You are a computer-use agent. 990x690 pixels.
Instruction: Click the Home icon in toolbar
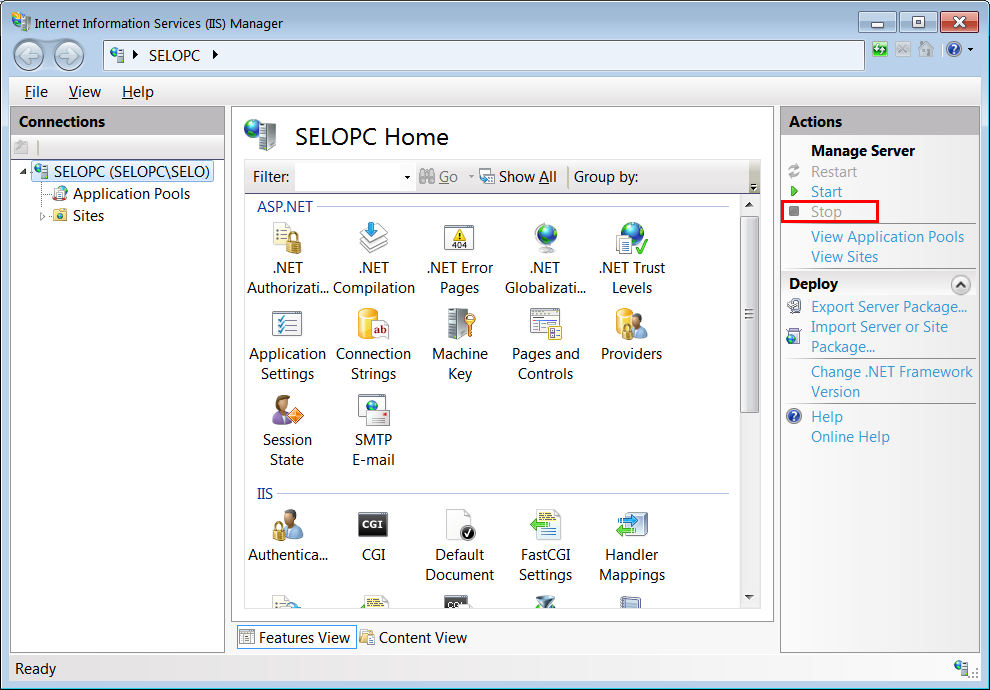(x=926, y=49)
